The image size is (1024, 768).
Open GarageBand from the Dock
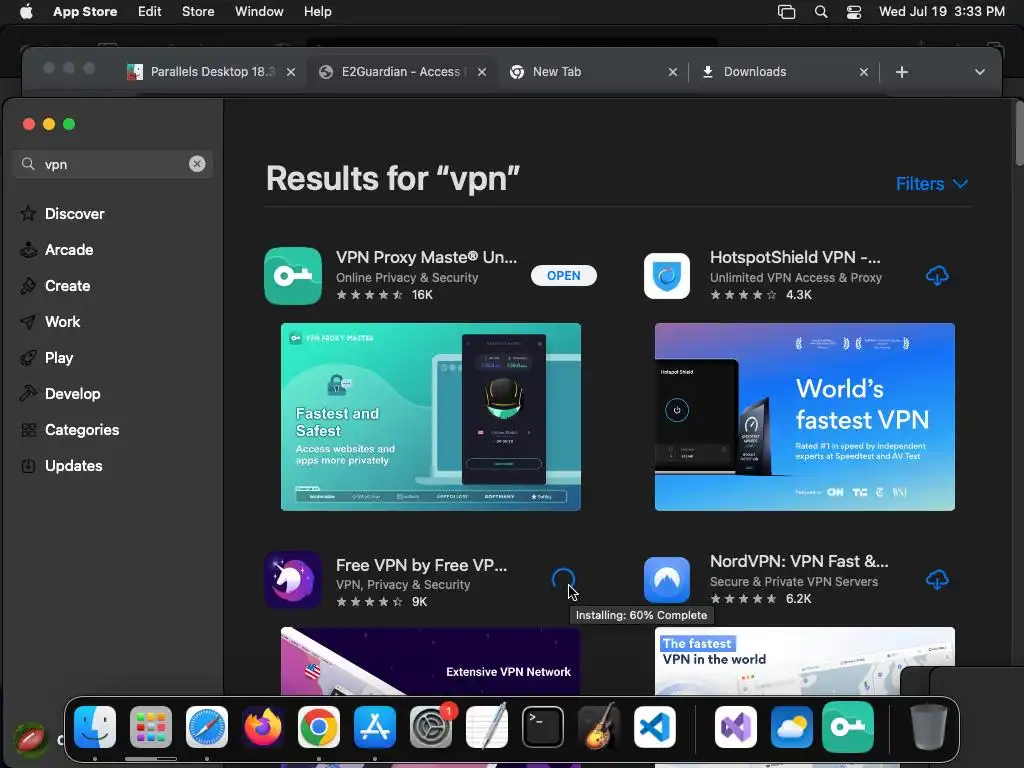(599, 727)
